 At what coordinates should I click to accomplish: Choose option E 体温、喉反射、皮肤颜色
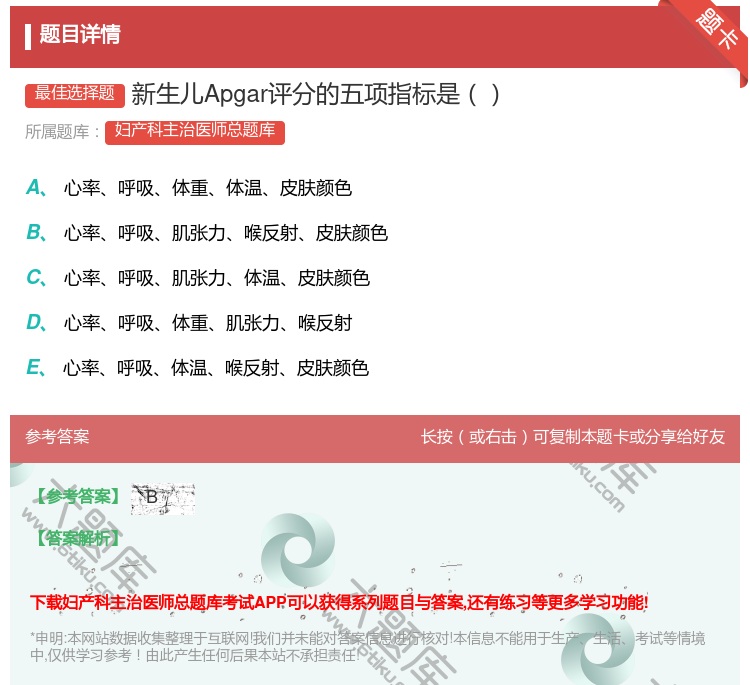click(216, 368)
